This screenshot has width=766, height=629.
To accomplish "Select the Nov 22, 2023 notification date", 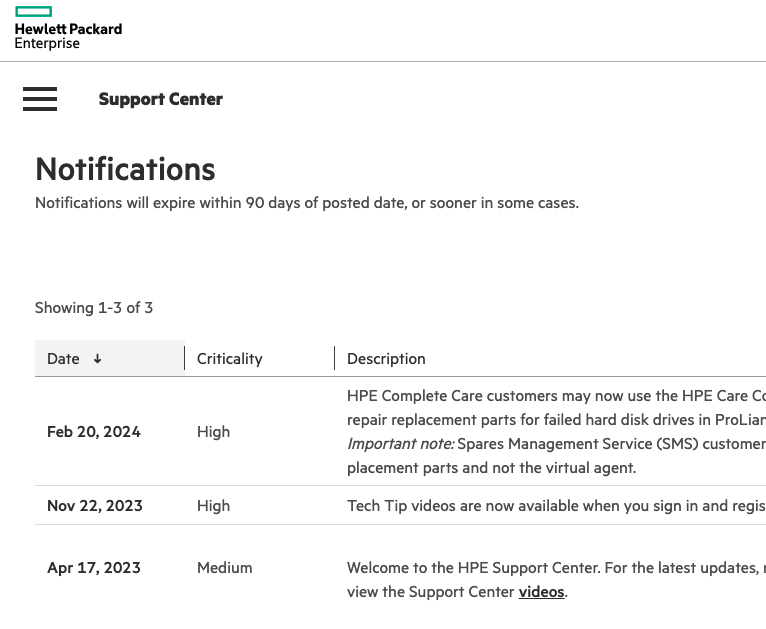I will (95, 506).
